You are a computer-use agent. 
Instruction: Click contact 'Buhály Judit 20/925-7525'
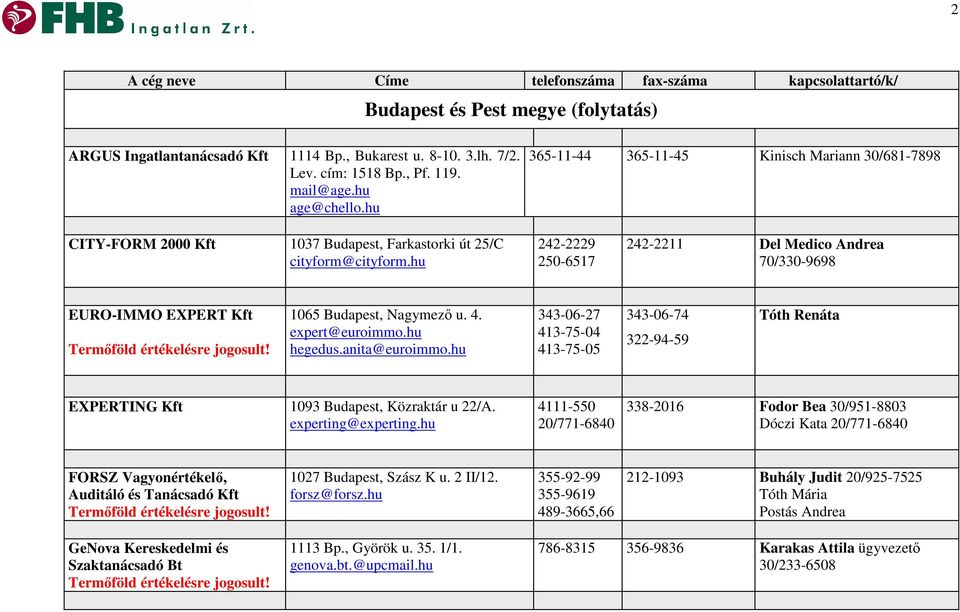(841, 477)
